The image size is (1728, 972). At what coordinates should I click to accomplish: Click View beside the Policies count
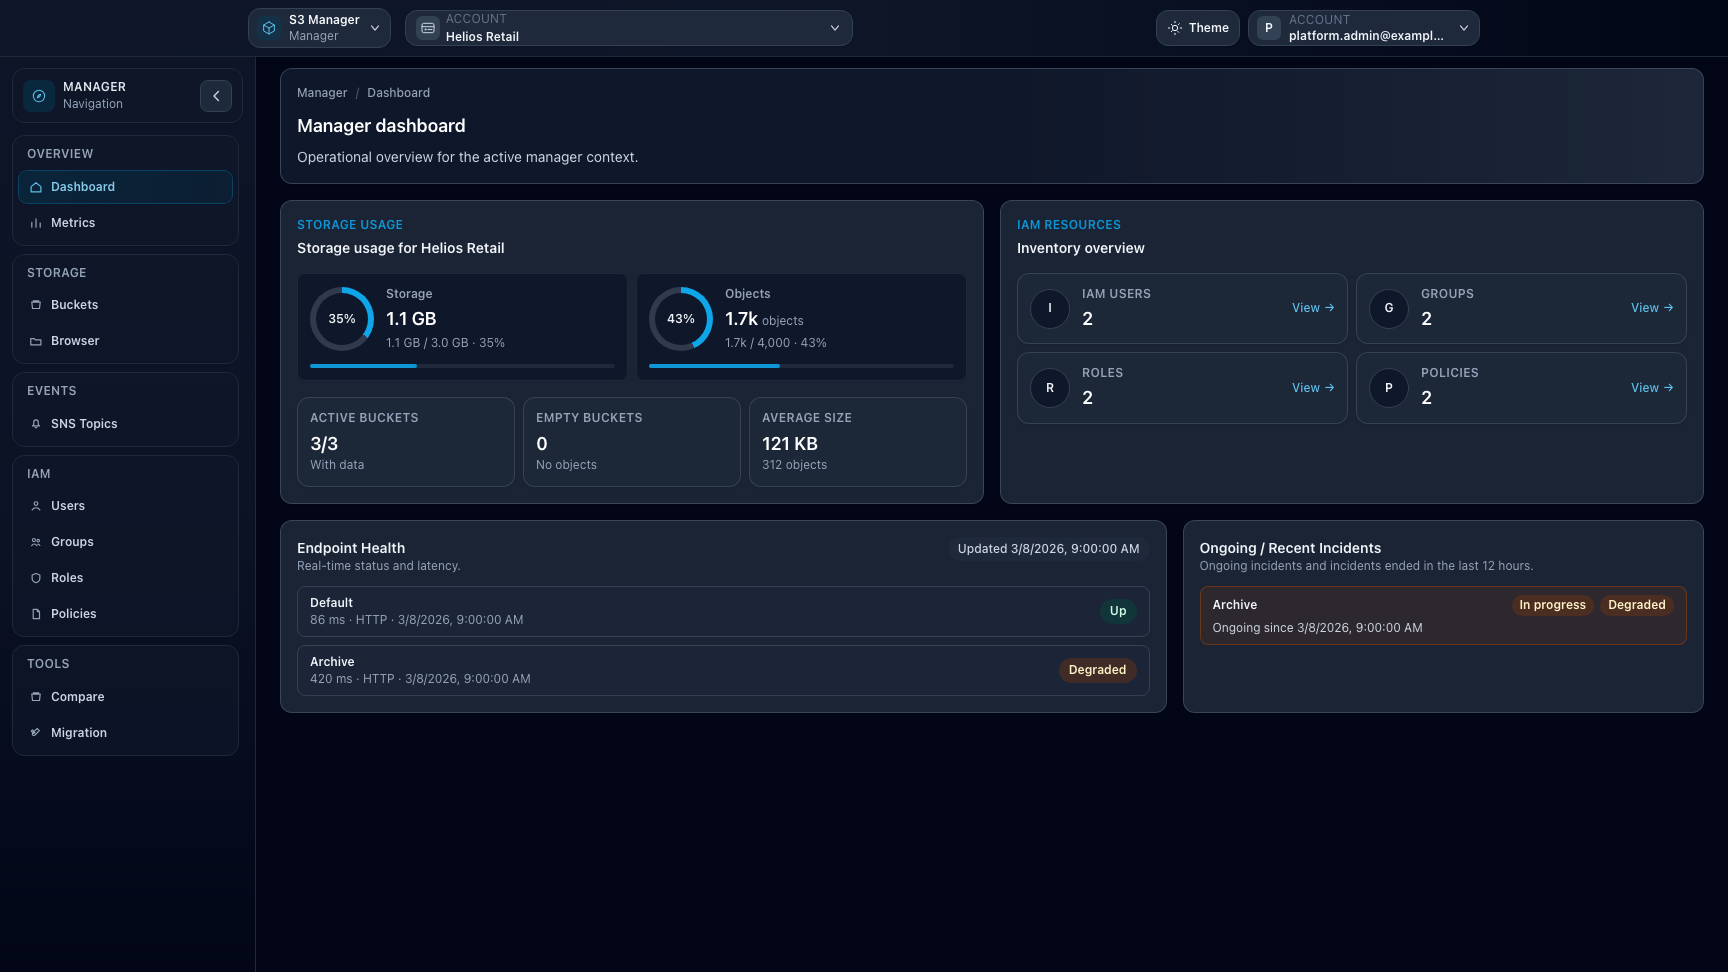pyautogui.click(x=1651, y=387)
